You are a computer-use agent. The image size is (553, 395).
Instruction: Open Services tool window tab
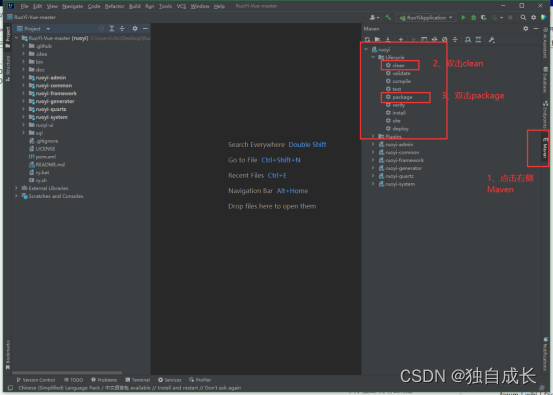point(170,380)
